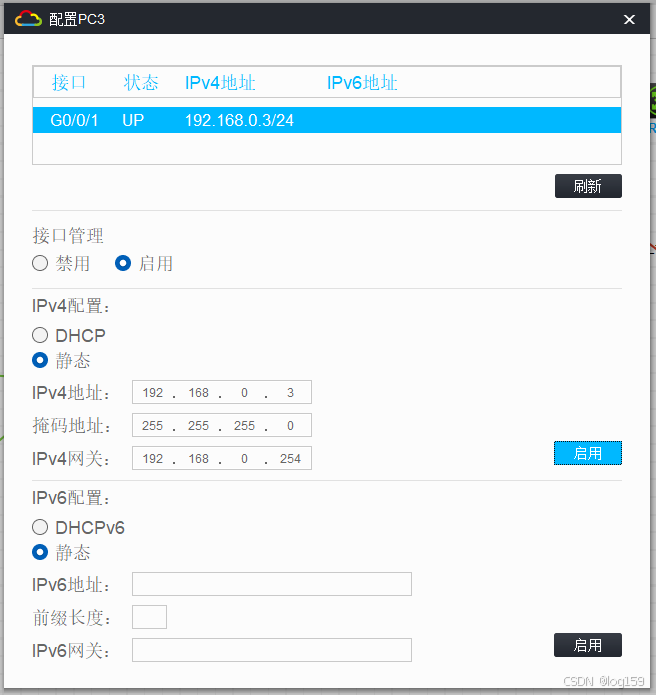Click first octet of IPv4地址 field
This screenshot has height=695, width=656.
(x=152, y=393)
